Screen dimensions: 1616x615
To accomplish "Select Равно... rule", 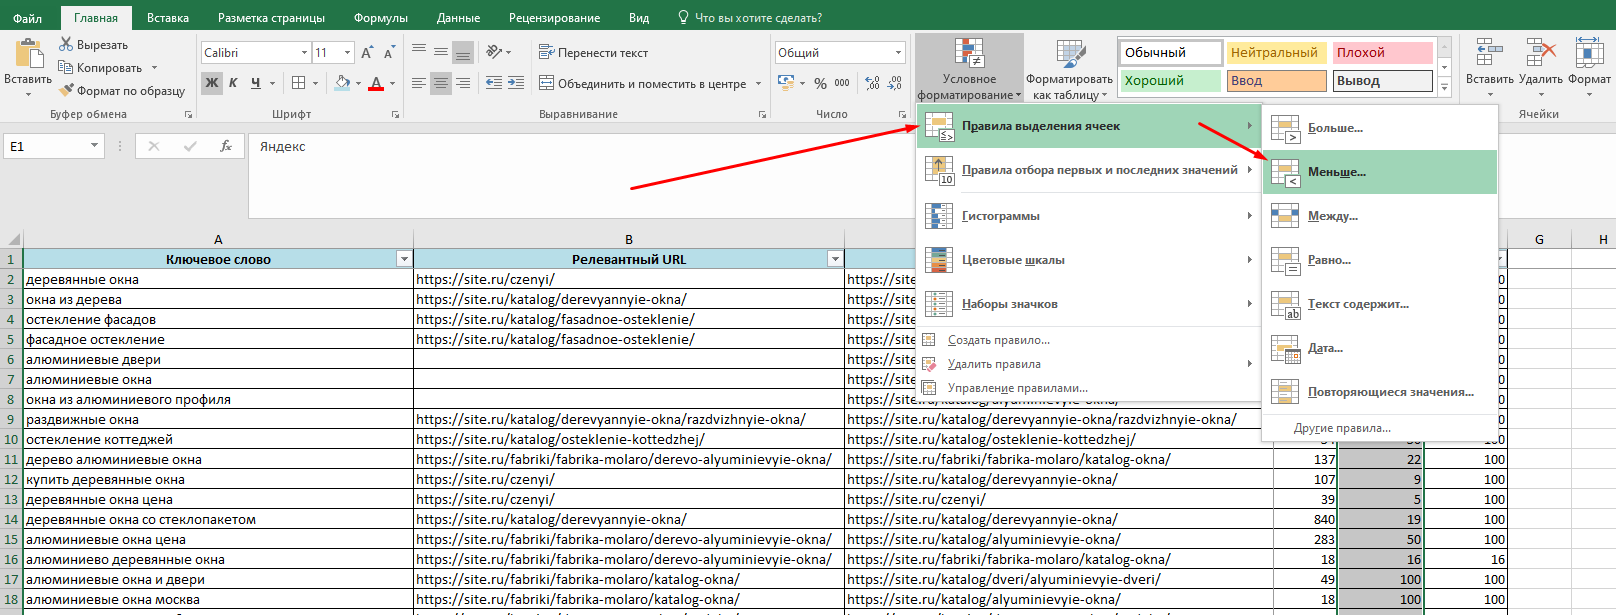I will coord(1380,260).
